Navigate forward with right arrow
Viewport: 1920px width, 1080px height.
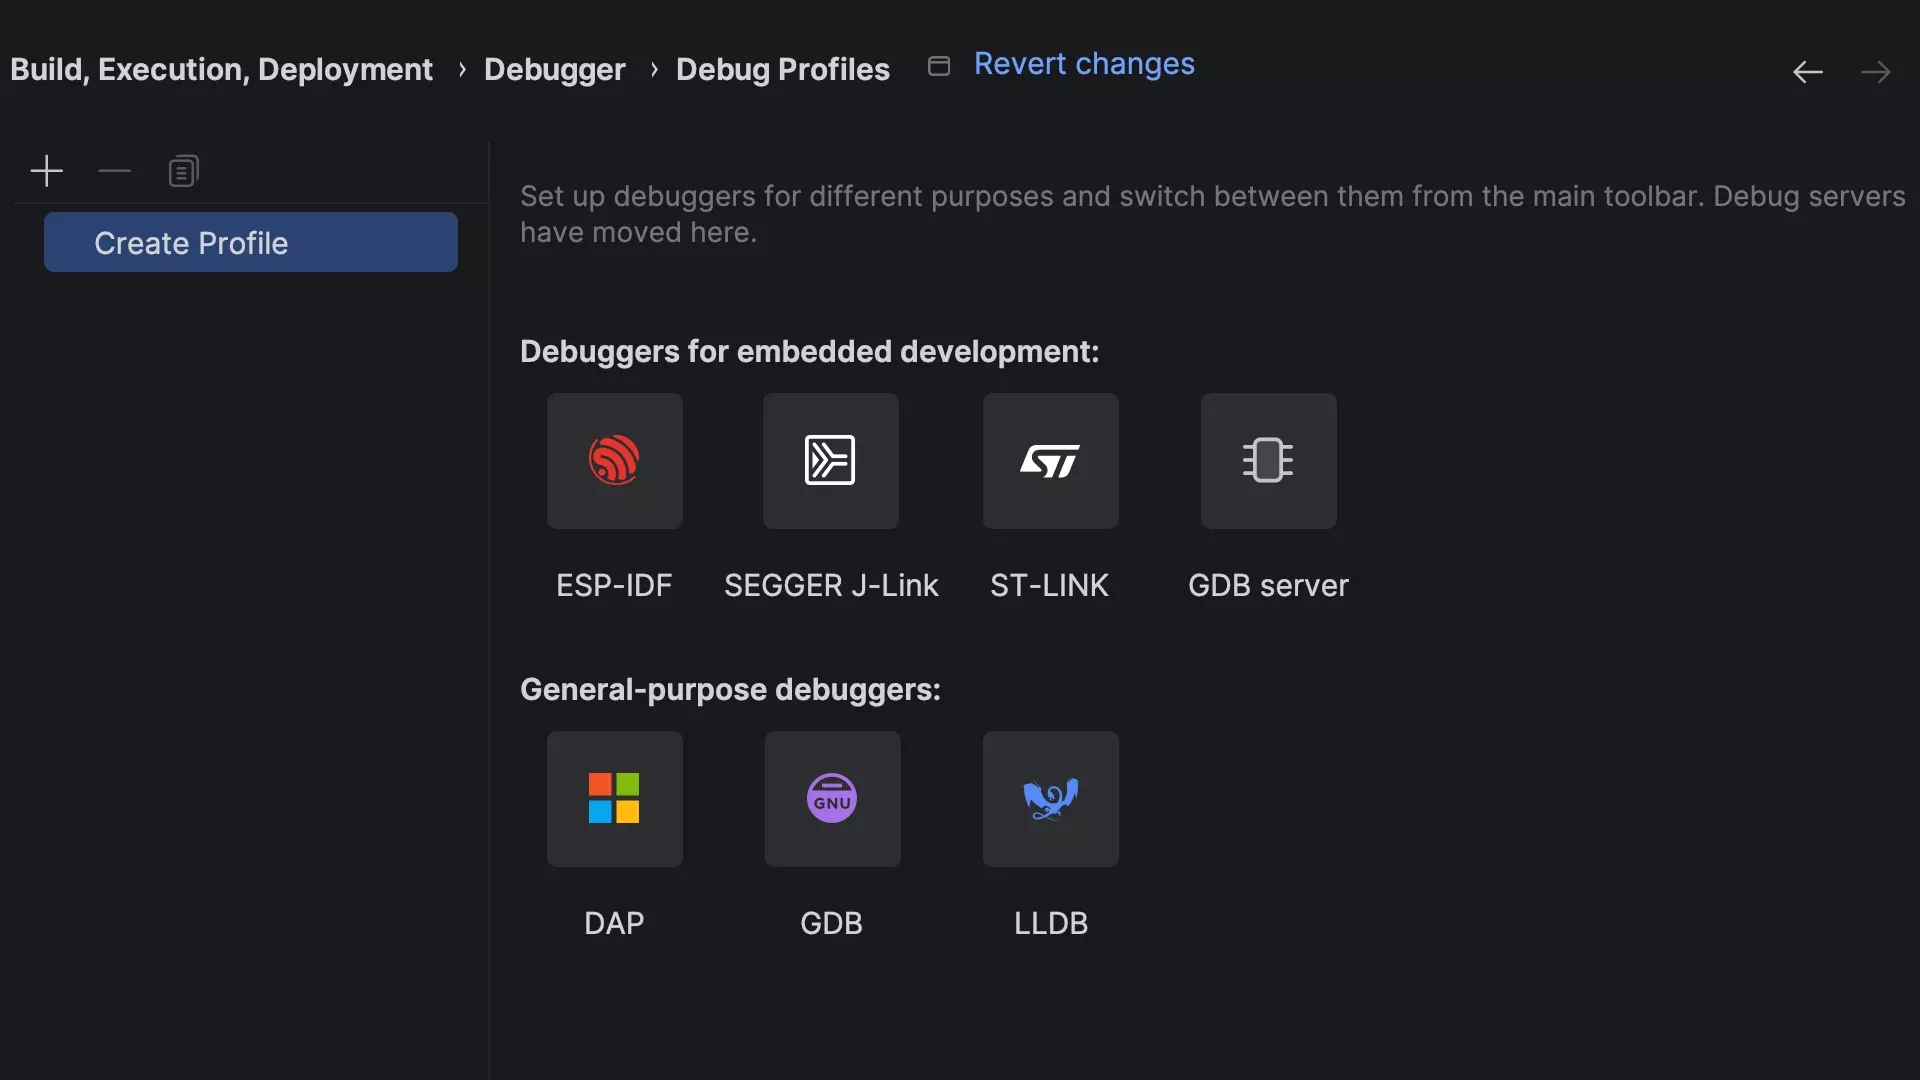click(x=1876, y=72)
